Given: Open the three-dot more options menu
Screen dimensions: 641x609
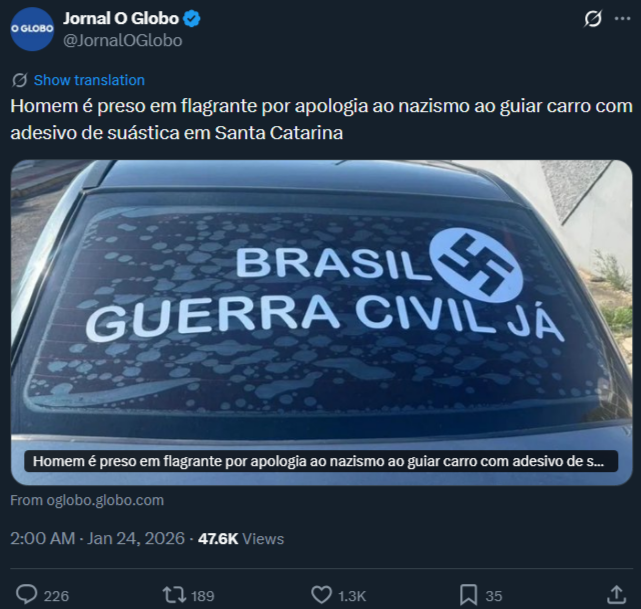Looking at the screenshot, I should [x=623, y=19].
